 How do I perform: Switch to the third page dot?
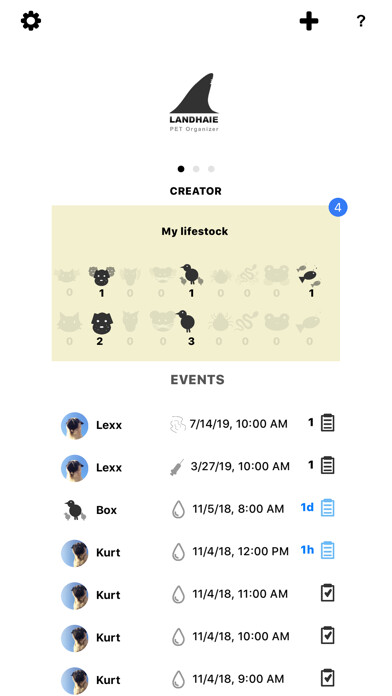[211, 169]
